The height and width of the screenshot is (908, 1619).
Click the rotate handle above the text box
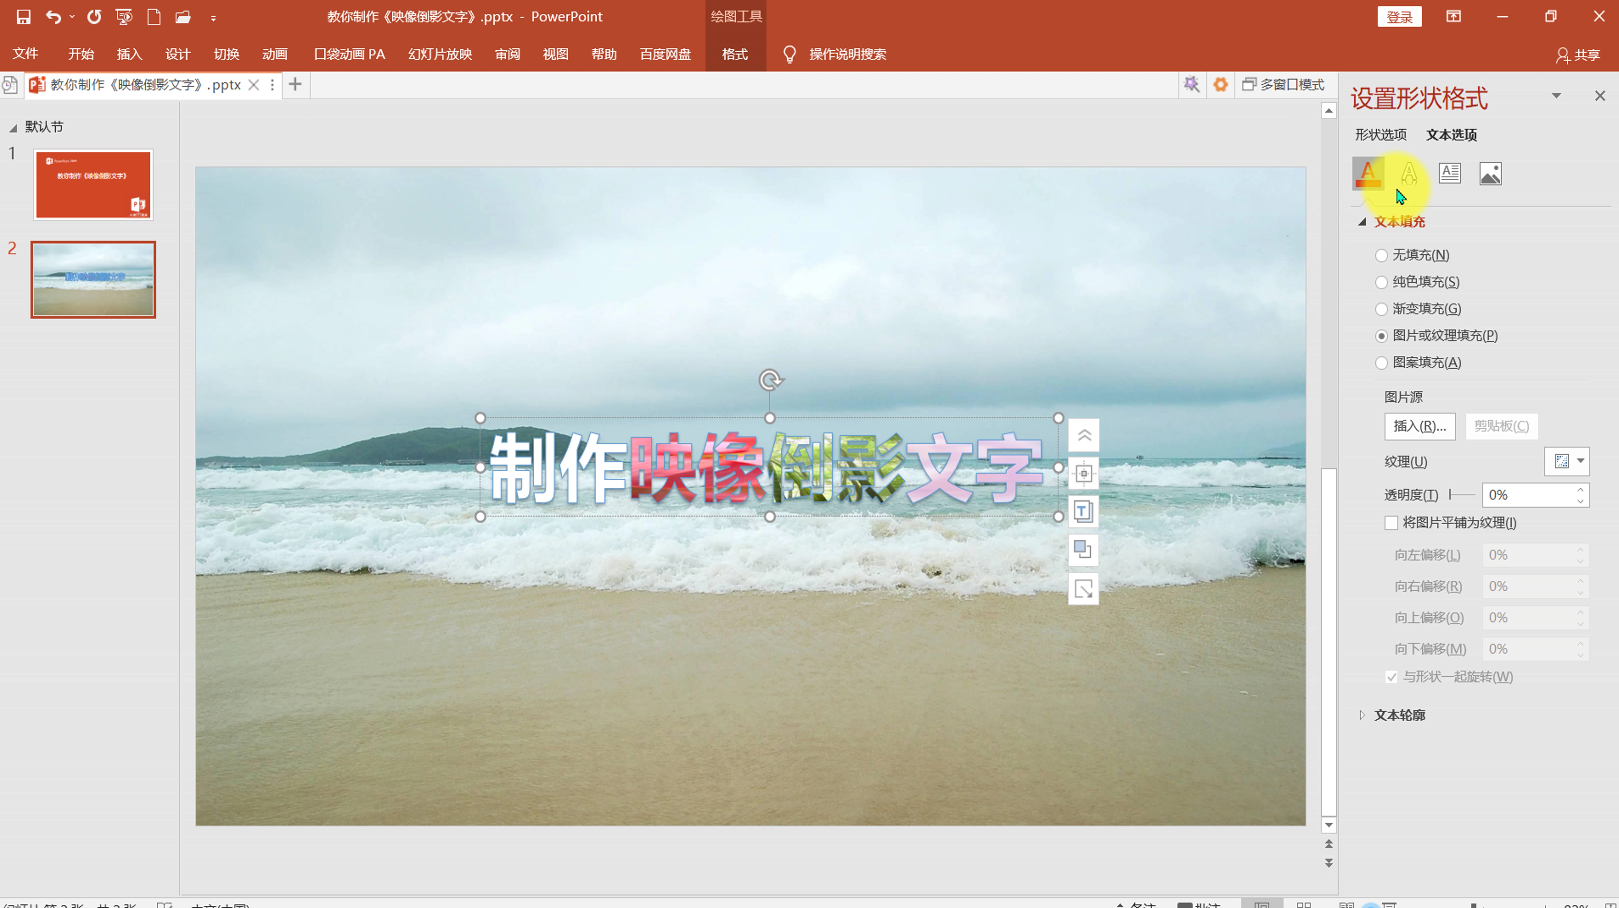(770, 380)
